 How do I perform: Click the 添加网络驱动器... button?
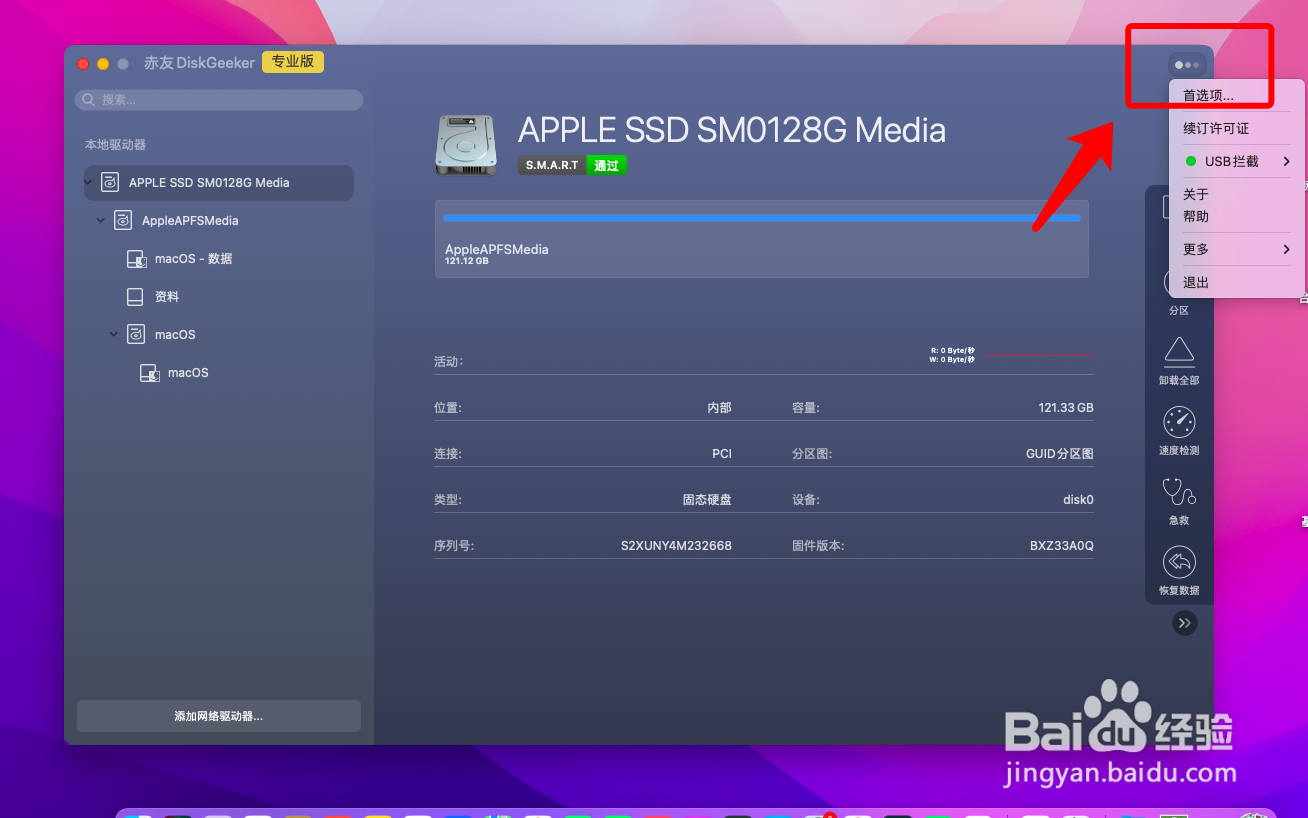pyautogui.click(x=219, y=716)
